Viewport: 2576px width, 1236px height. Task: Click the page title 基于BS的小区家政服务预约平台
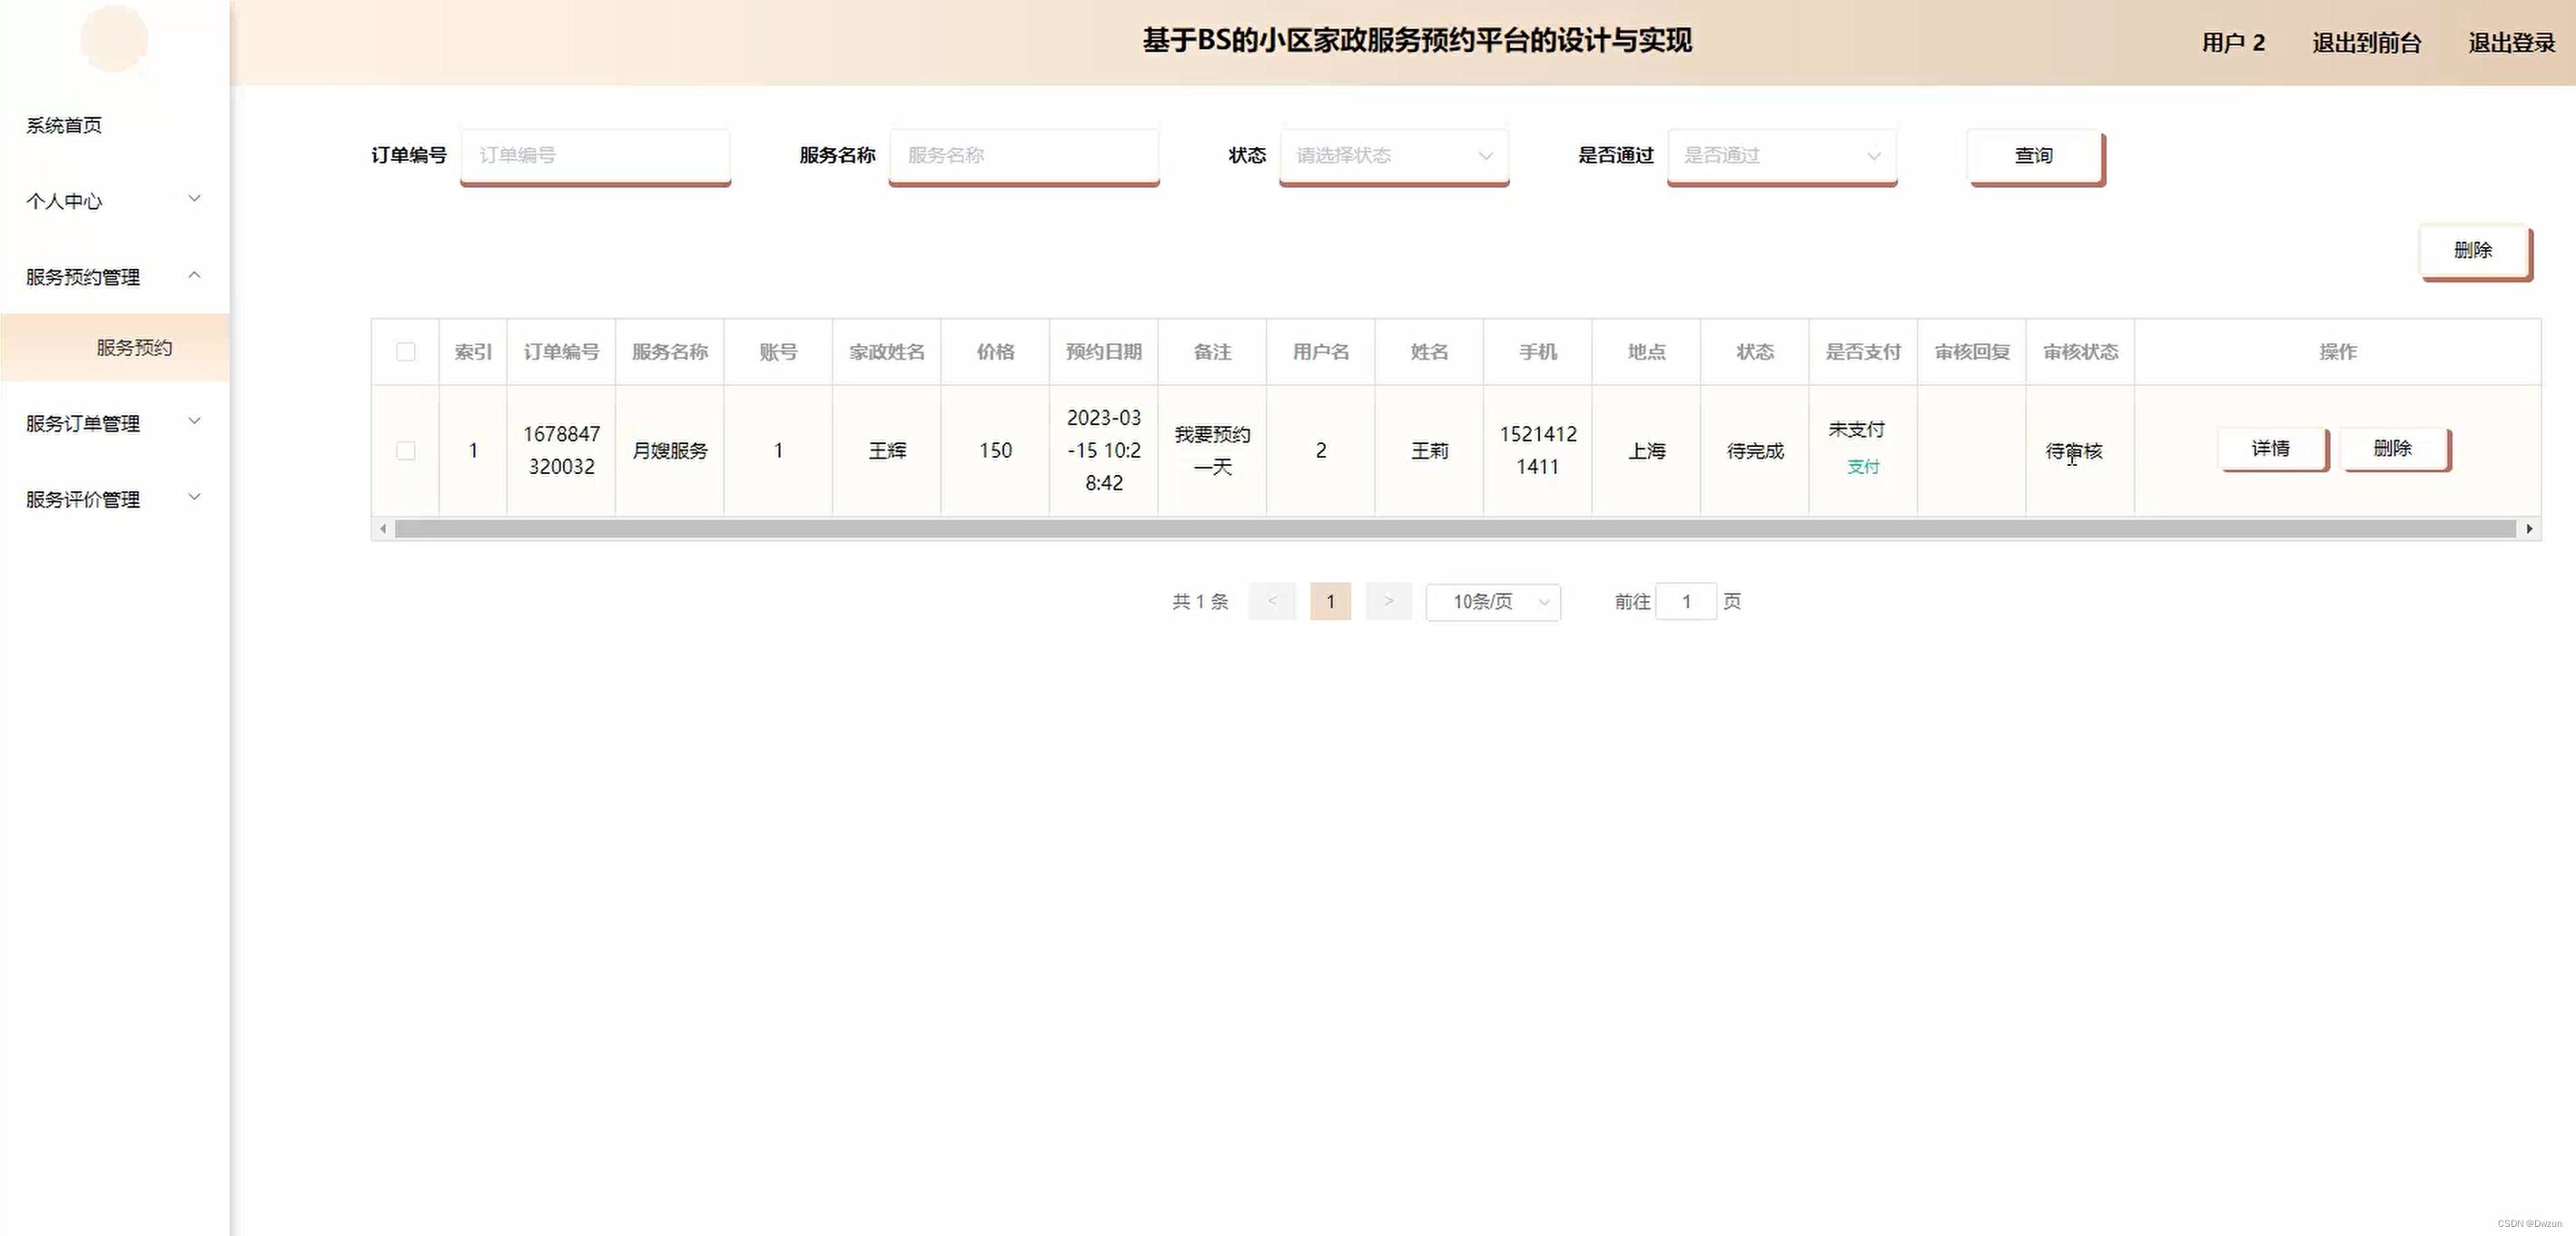[x=1417, y=41]
